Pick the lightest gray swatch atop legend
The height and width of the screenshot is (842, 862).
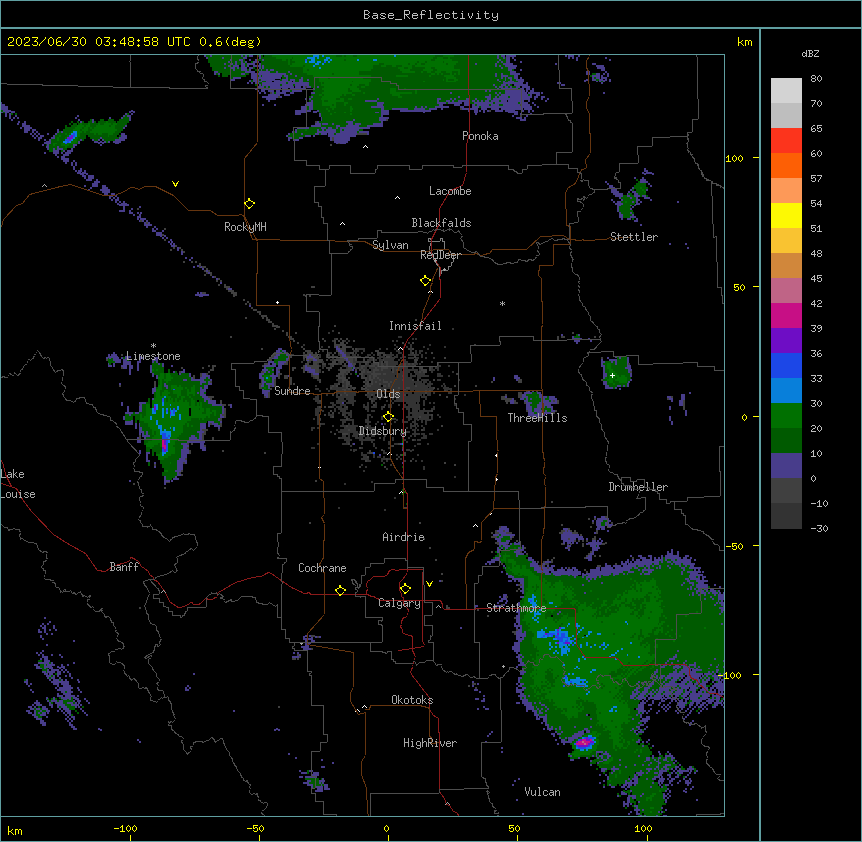786,91
